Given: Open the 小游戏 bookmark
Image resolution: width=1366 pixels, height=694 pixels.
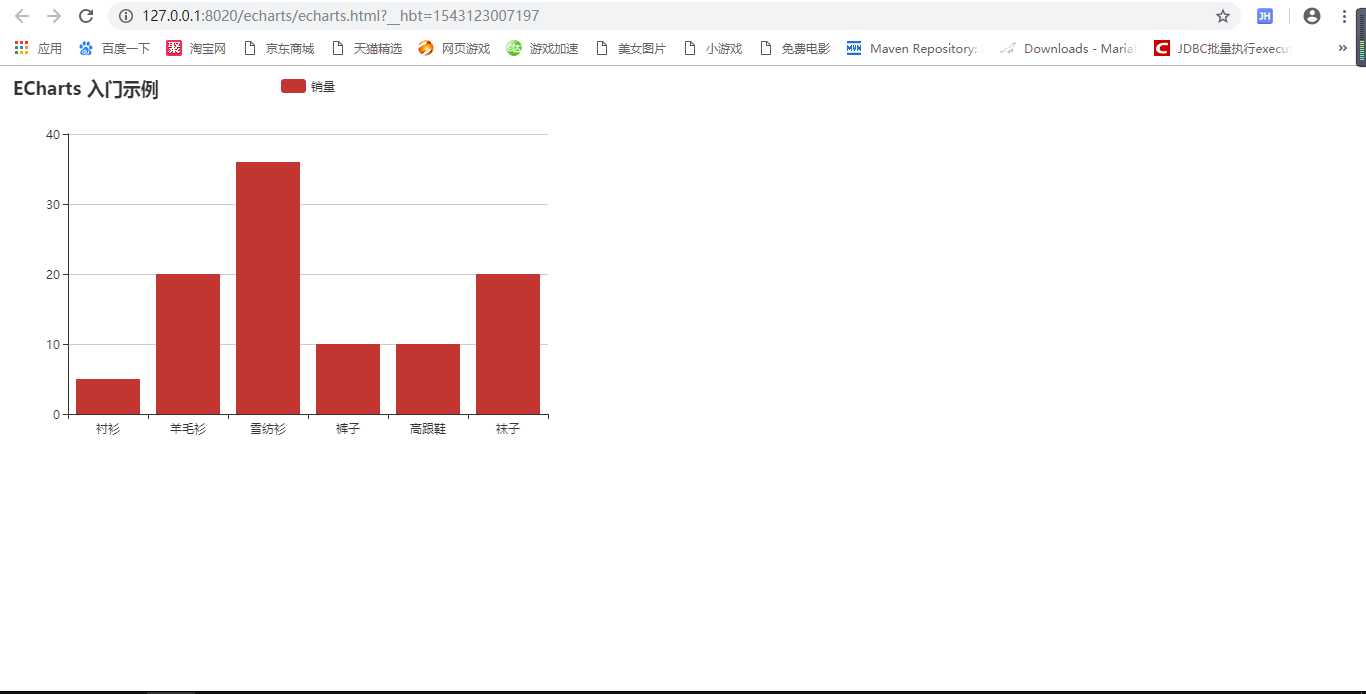Looking at the screenshot, I should coord(713,48).
